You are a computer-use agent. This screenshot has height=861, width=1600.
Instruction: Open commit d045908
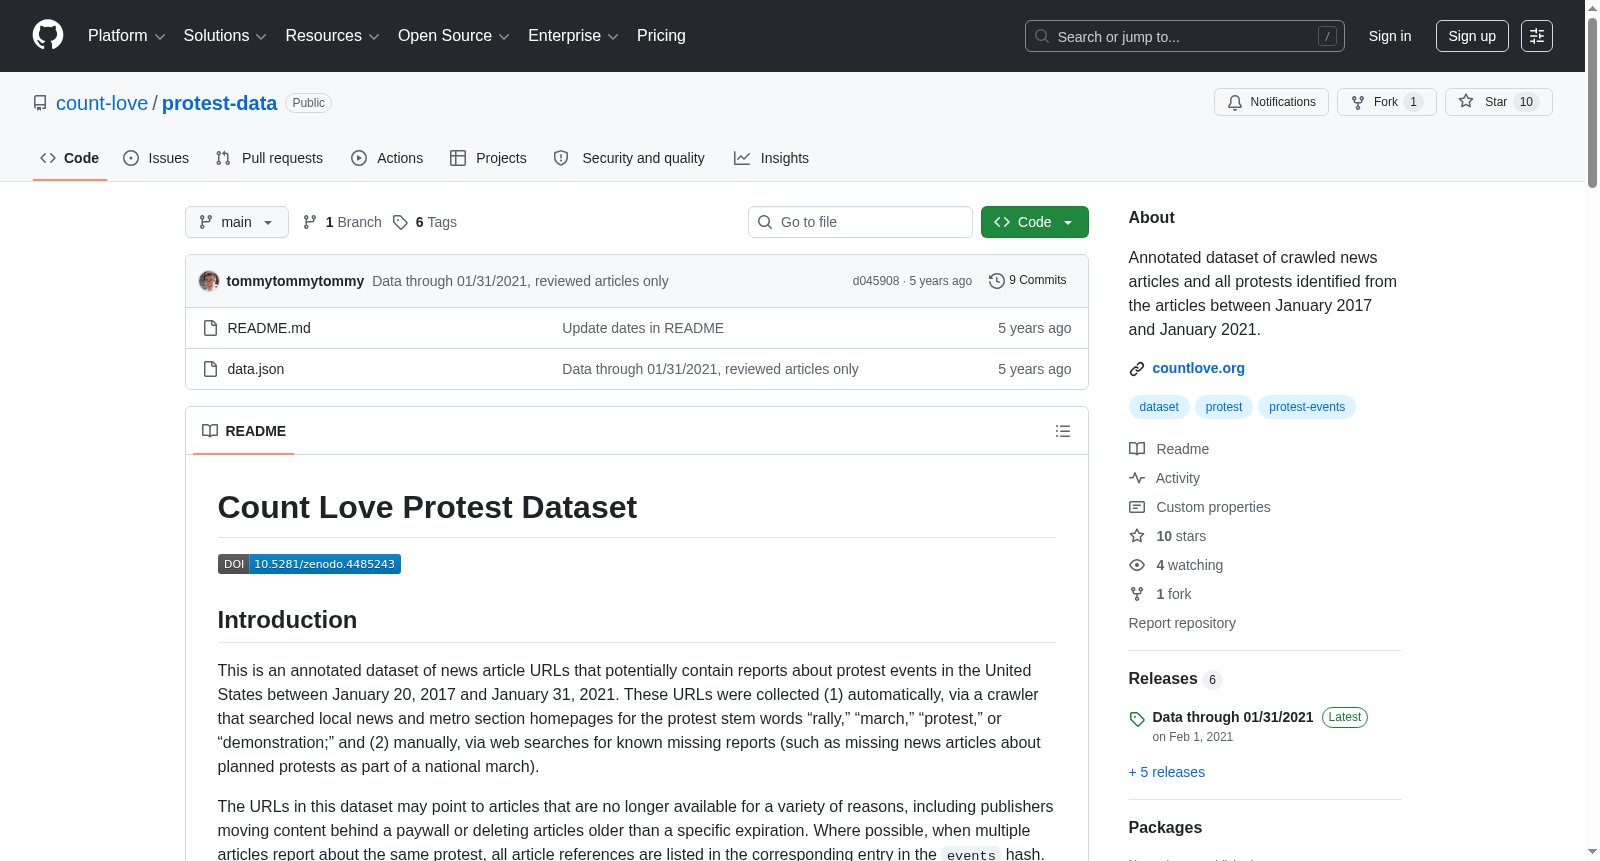click(876, 281)
